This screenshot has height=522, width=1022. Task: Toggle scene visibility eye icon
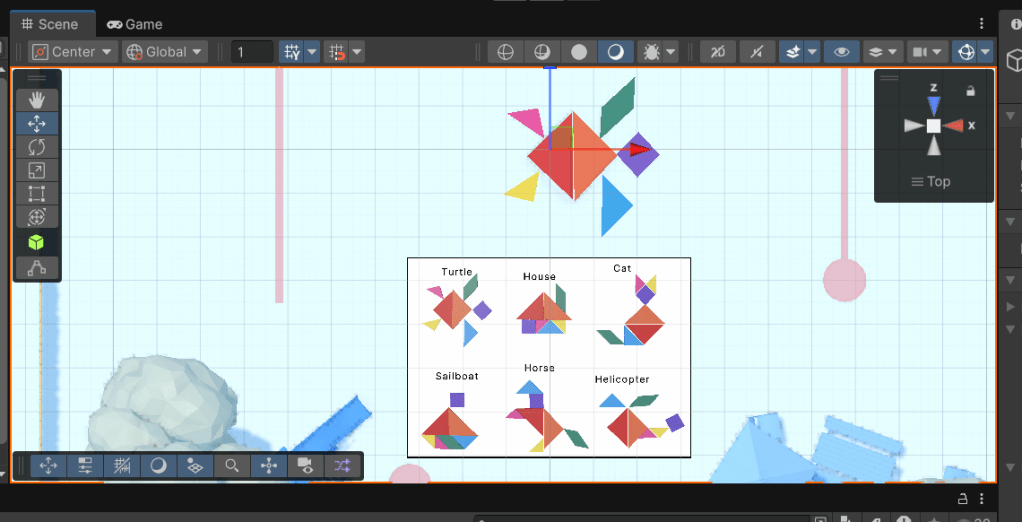(x=841, y=52)
